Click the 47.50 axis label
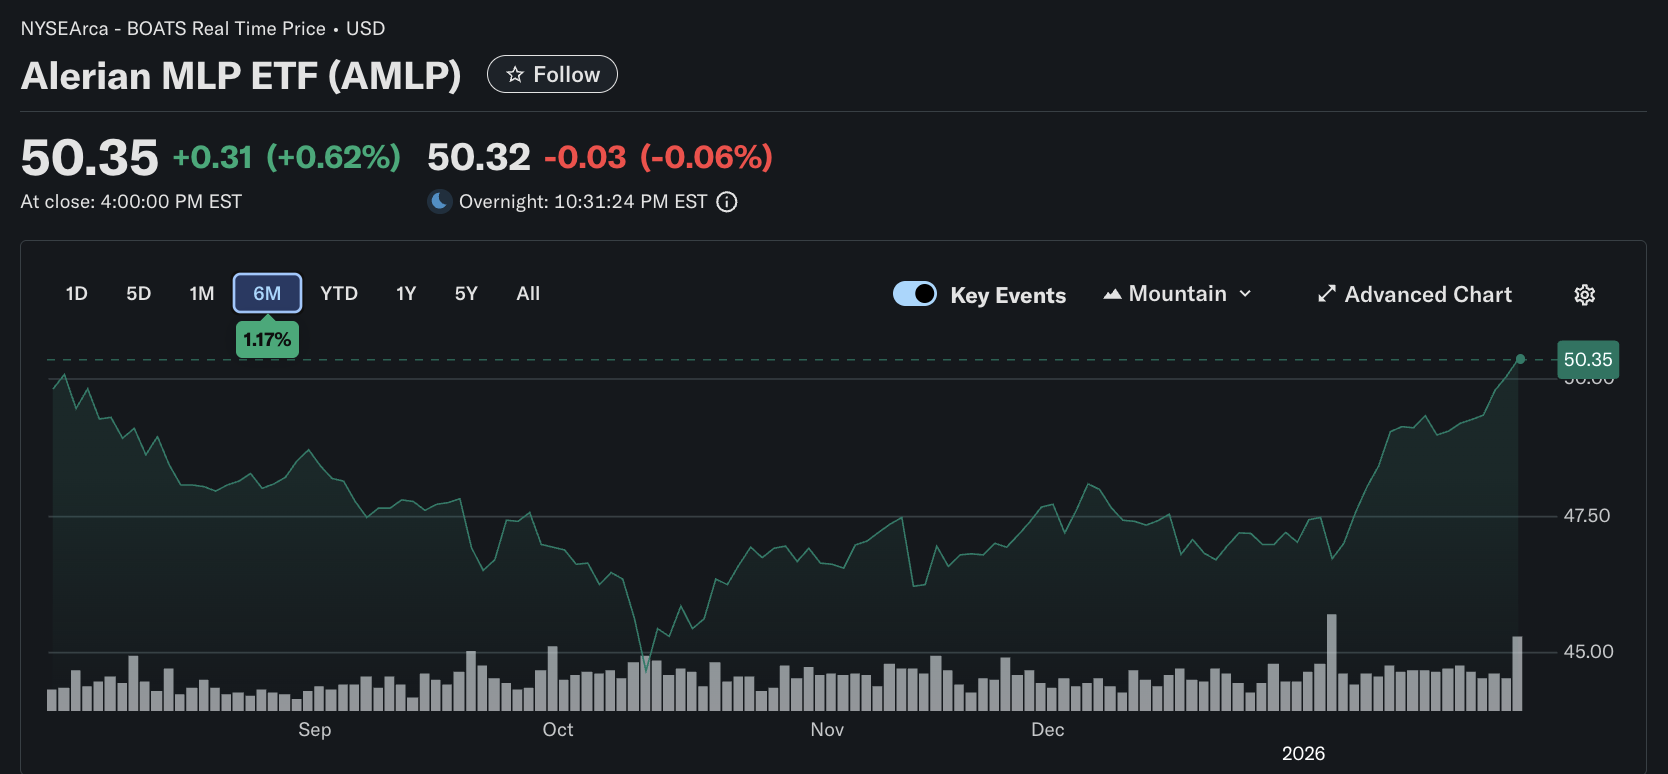 (x=1587, y=516)
